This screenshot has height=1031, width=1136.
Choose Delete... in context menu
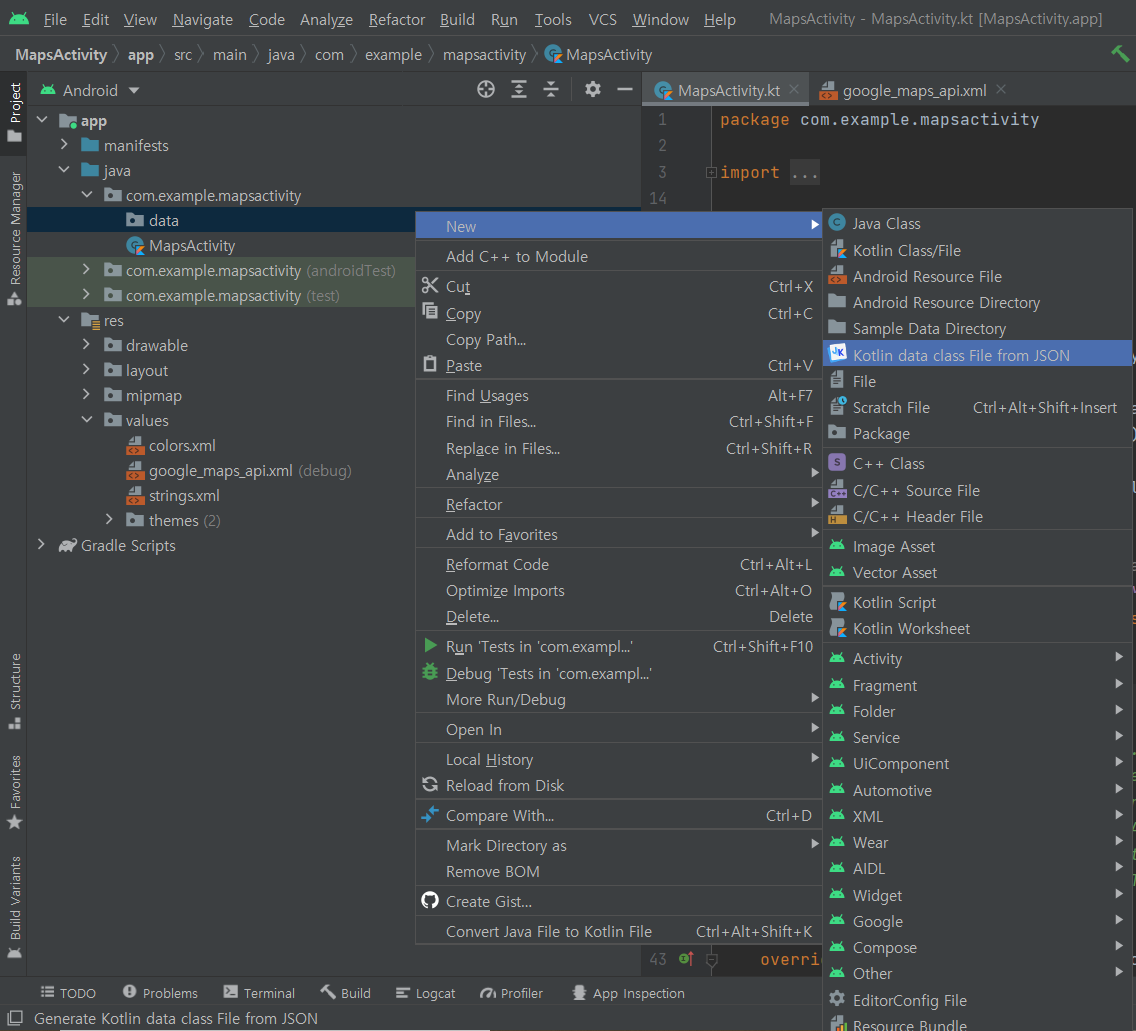(619, 616)
